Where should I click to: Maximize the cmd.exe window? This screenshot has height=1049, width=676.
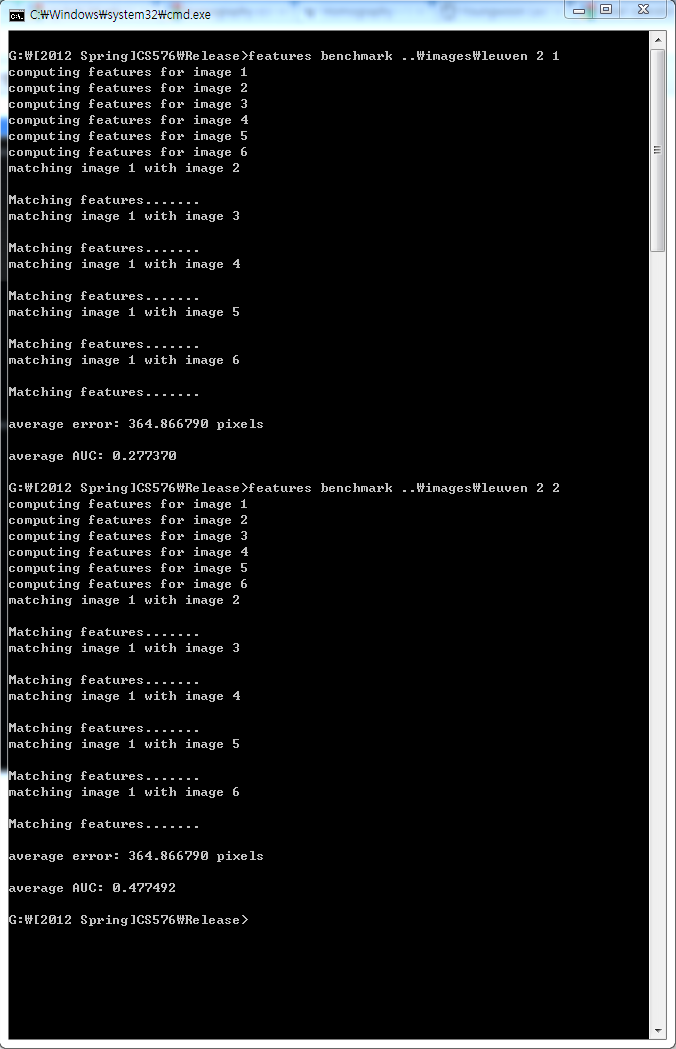606,10
